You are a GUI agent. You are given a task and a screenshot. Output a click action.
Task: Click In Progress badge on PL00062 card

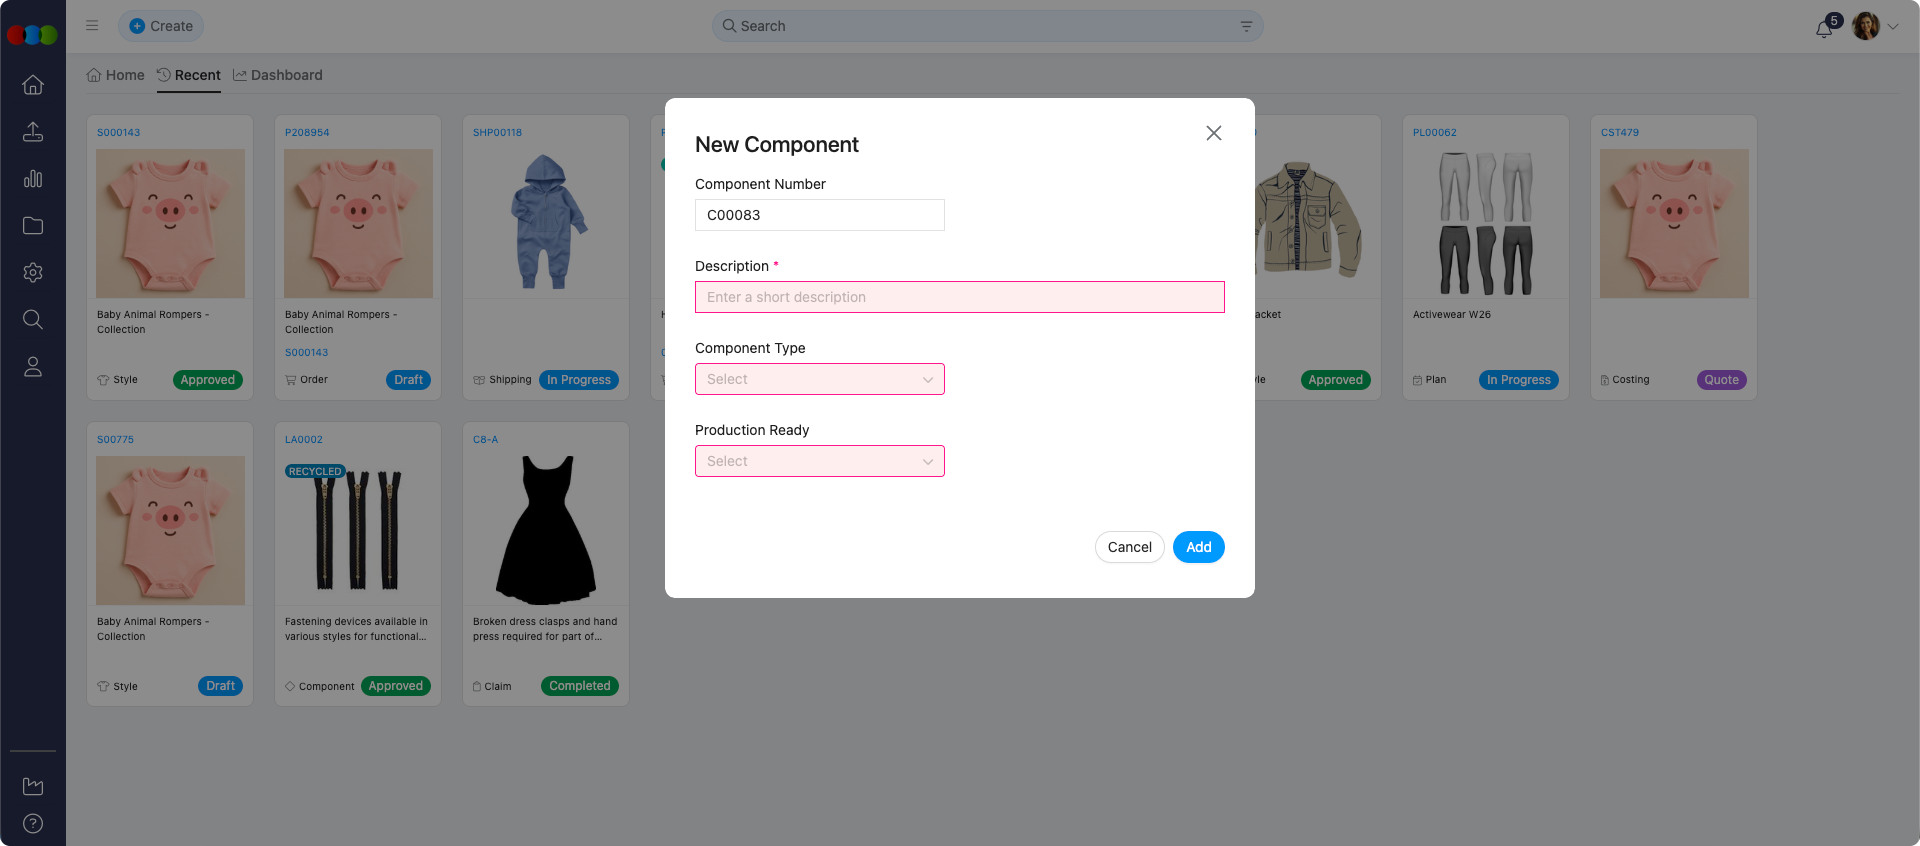(x=1519, y=380)
